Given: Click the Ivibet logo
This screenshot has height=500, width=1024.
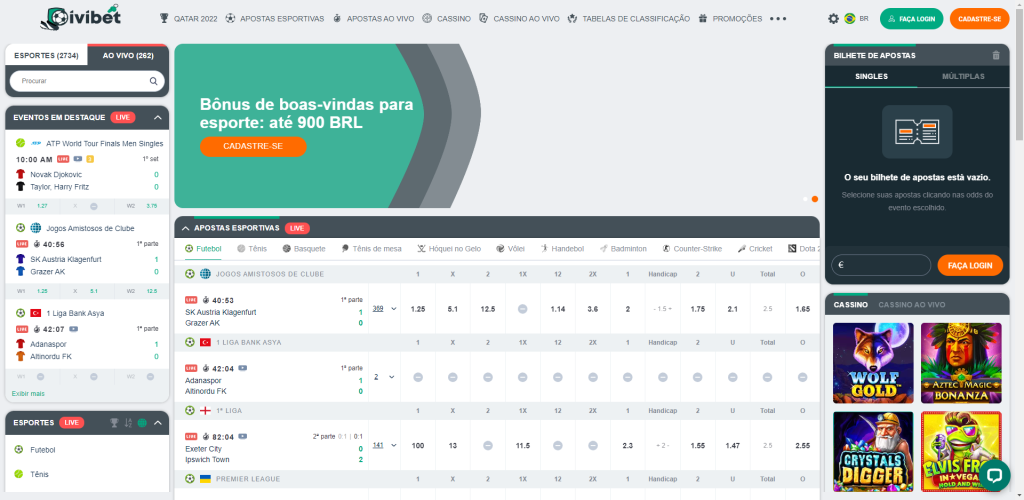Looking at the screenshot, I should click(x=85, y=18).
